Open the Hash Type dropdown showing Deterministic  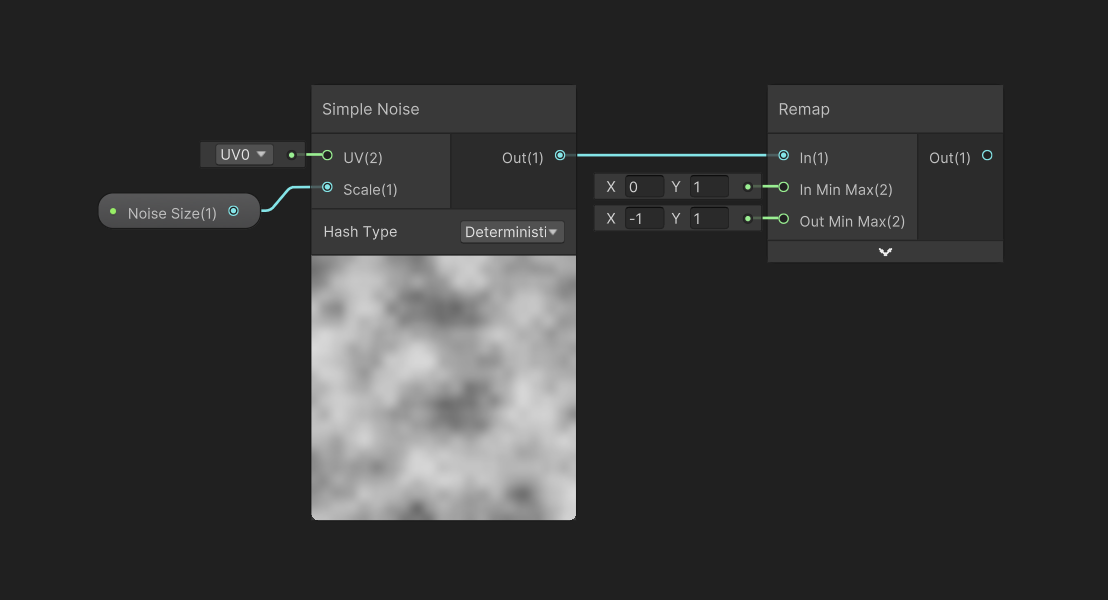point(512,231)
